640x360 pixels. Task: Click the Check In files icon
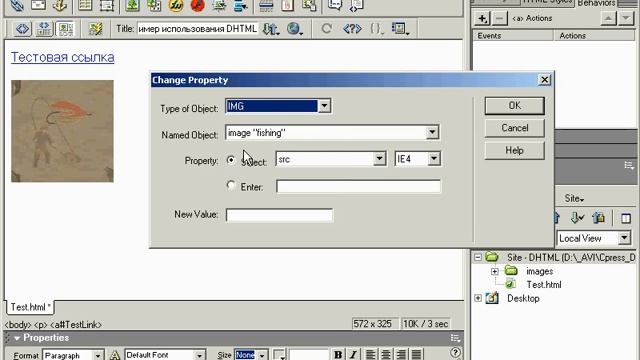[x=598, y=218]
